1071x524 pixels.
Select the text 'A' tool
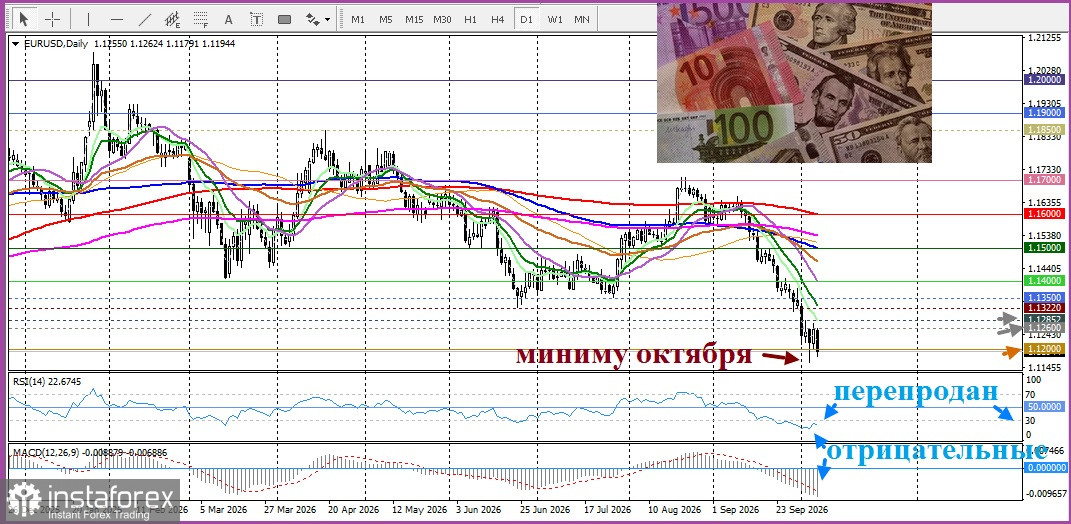coord(229,19)
